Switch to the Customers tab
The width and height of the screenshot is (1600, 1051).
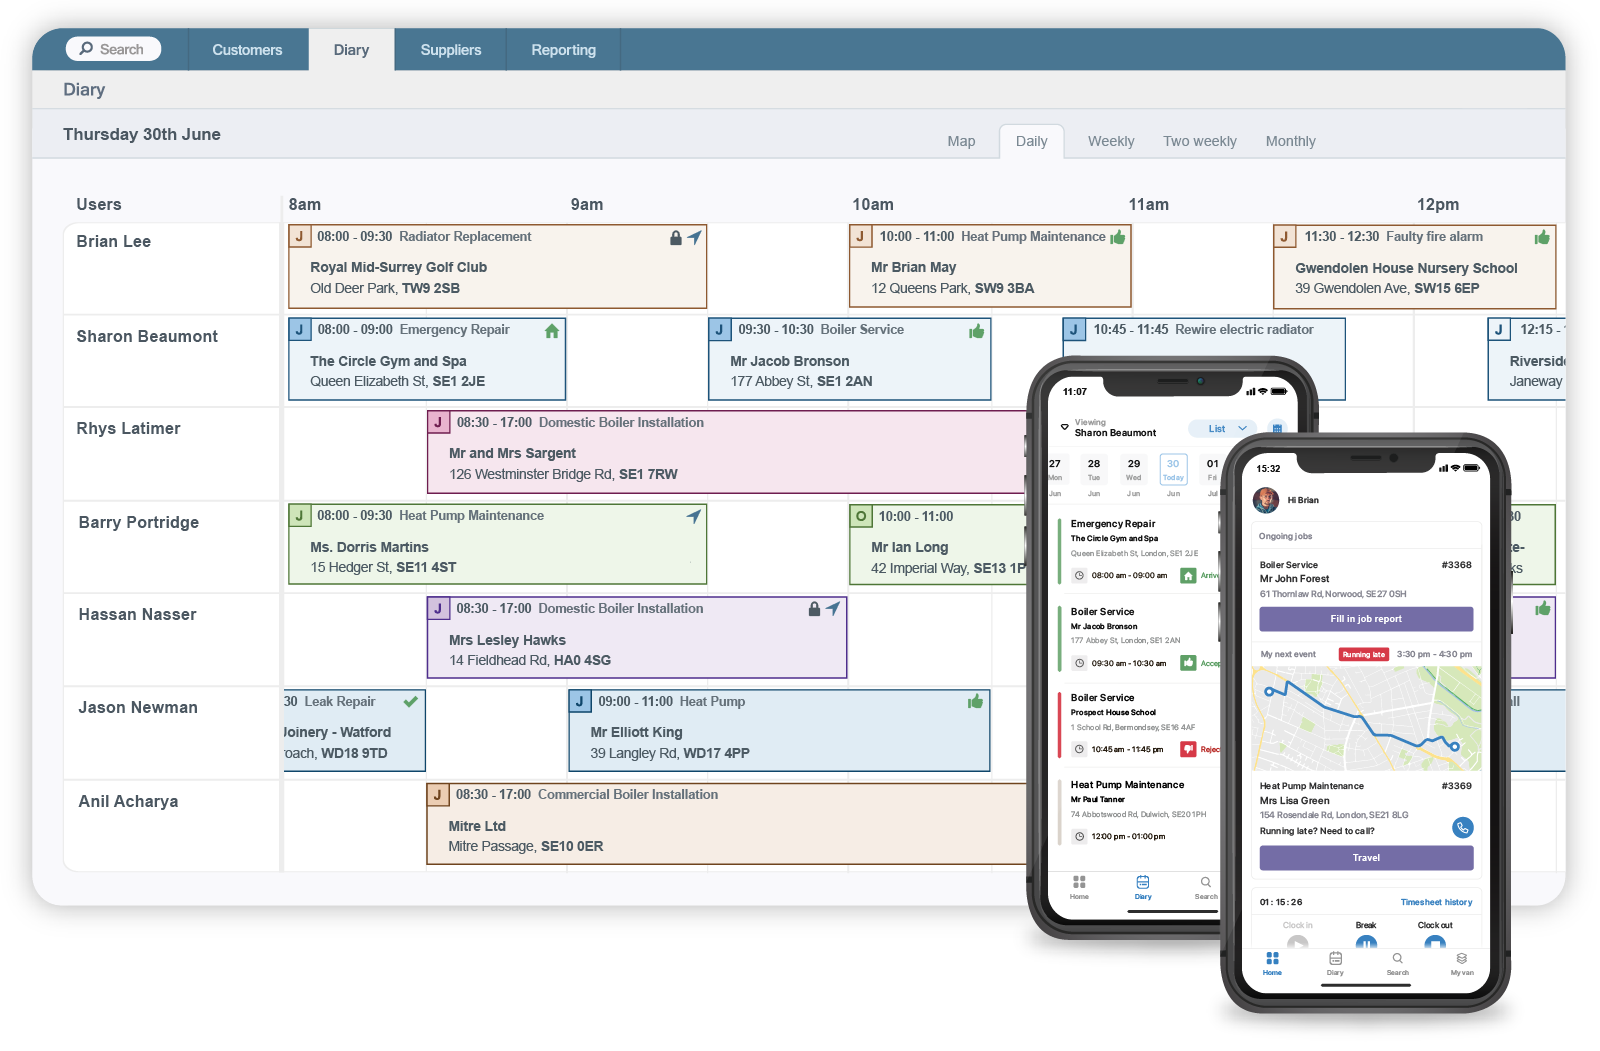(x=247, y=49)
